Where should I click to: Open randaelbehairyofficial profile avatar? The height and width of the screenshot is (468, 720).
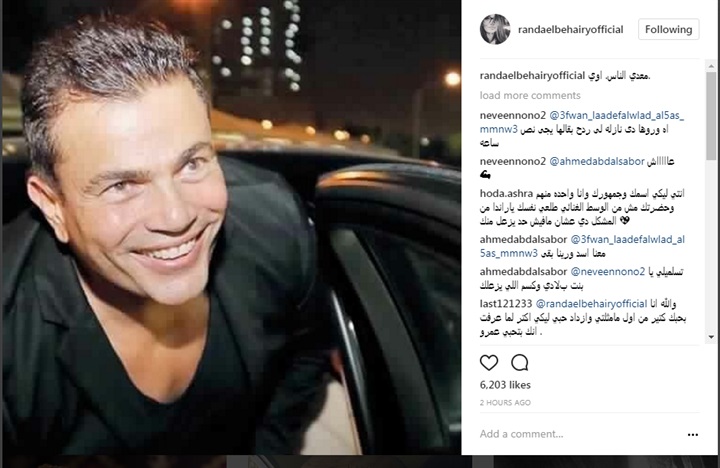tap(495, 29)
